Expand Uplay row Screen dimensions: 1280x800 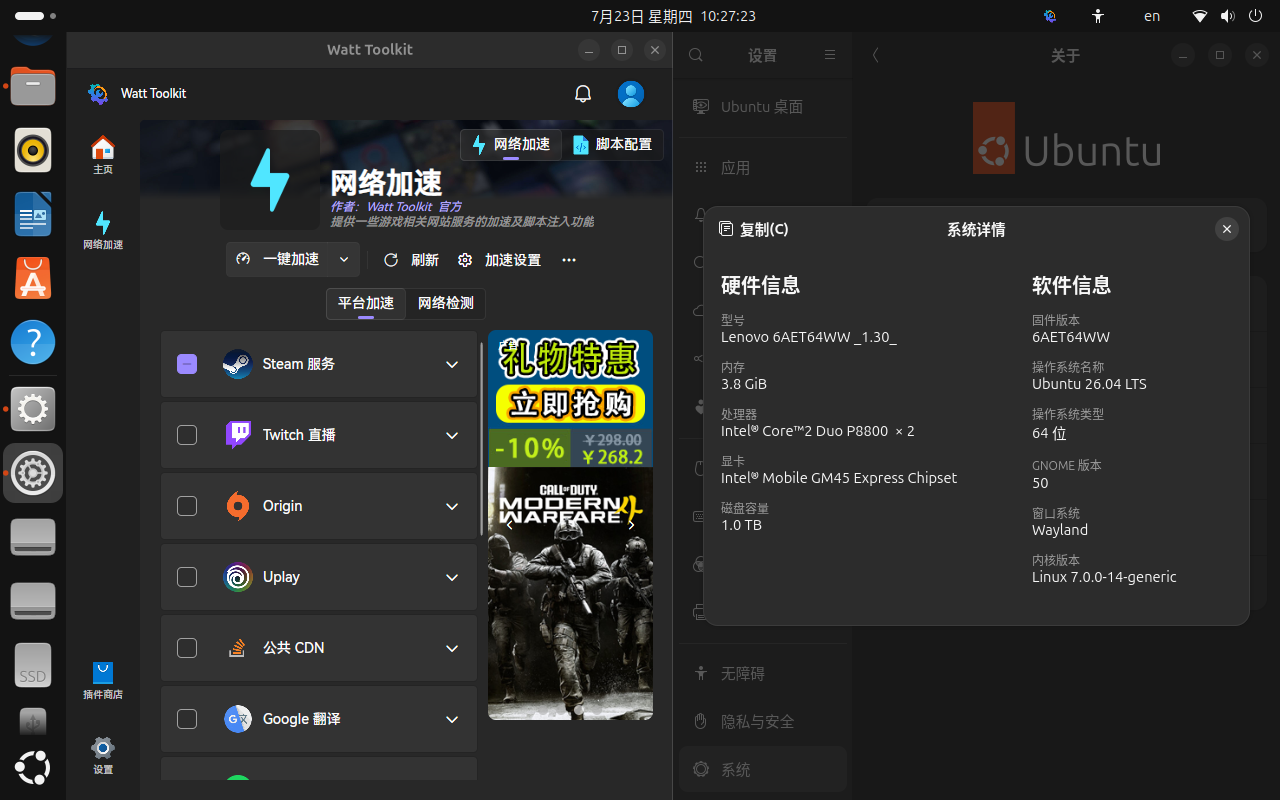[452, 578]
